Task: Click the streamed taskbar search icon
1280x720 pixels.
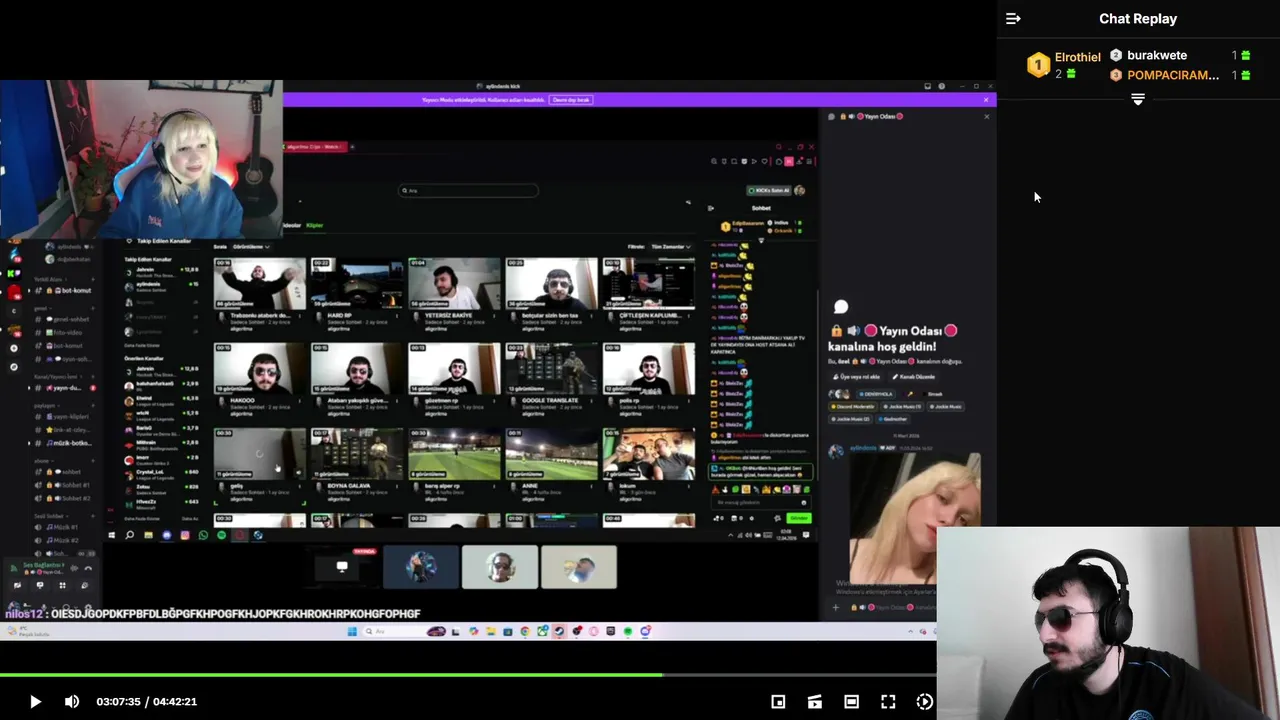Action: [130, 536]
